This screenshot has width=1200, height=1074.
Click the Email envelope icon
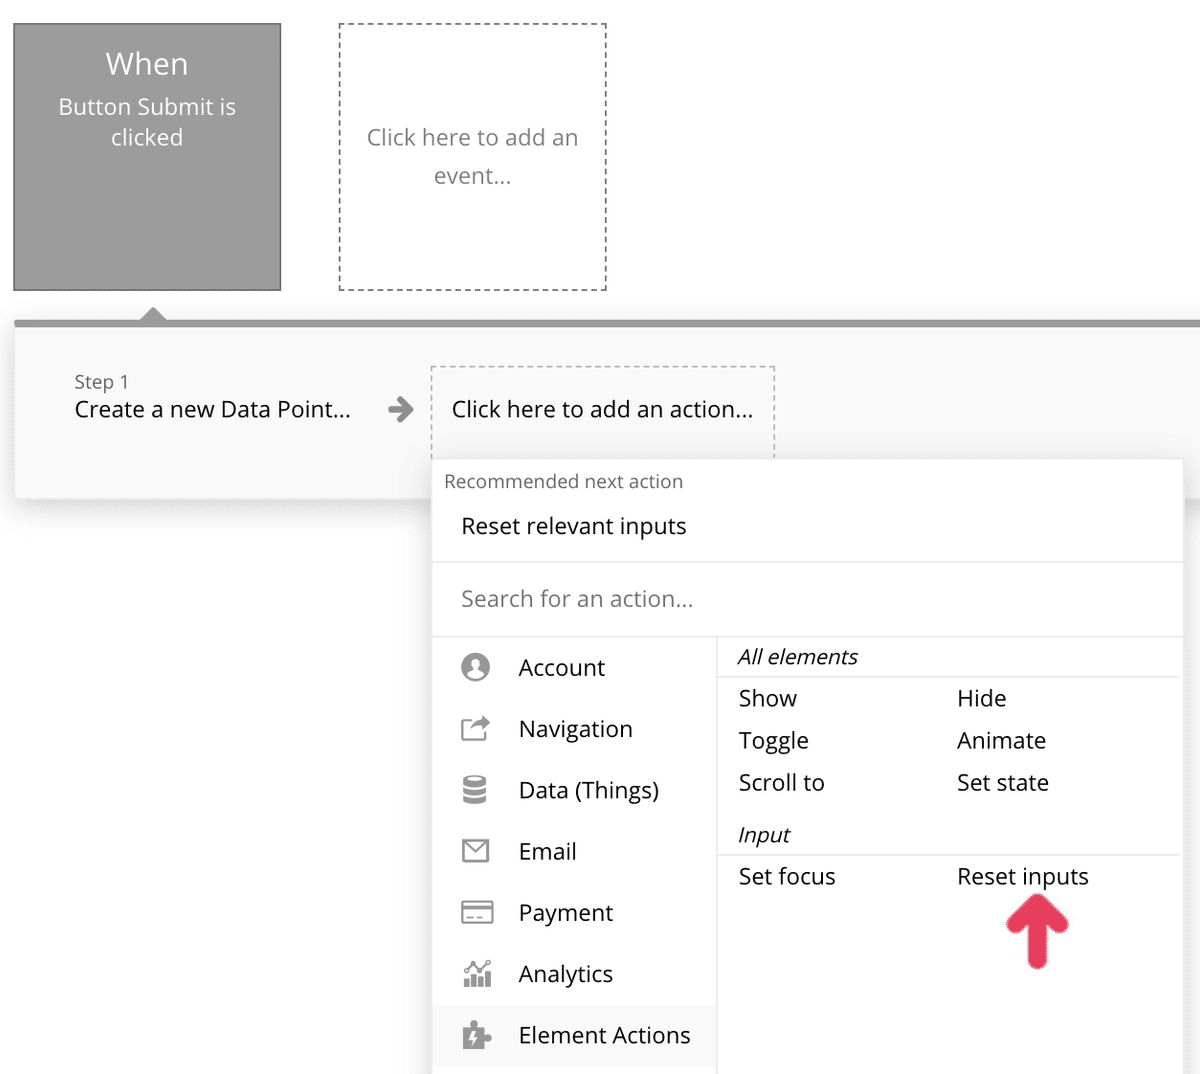click(x=475, y=851)
